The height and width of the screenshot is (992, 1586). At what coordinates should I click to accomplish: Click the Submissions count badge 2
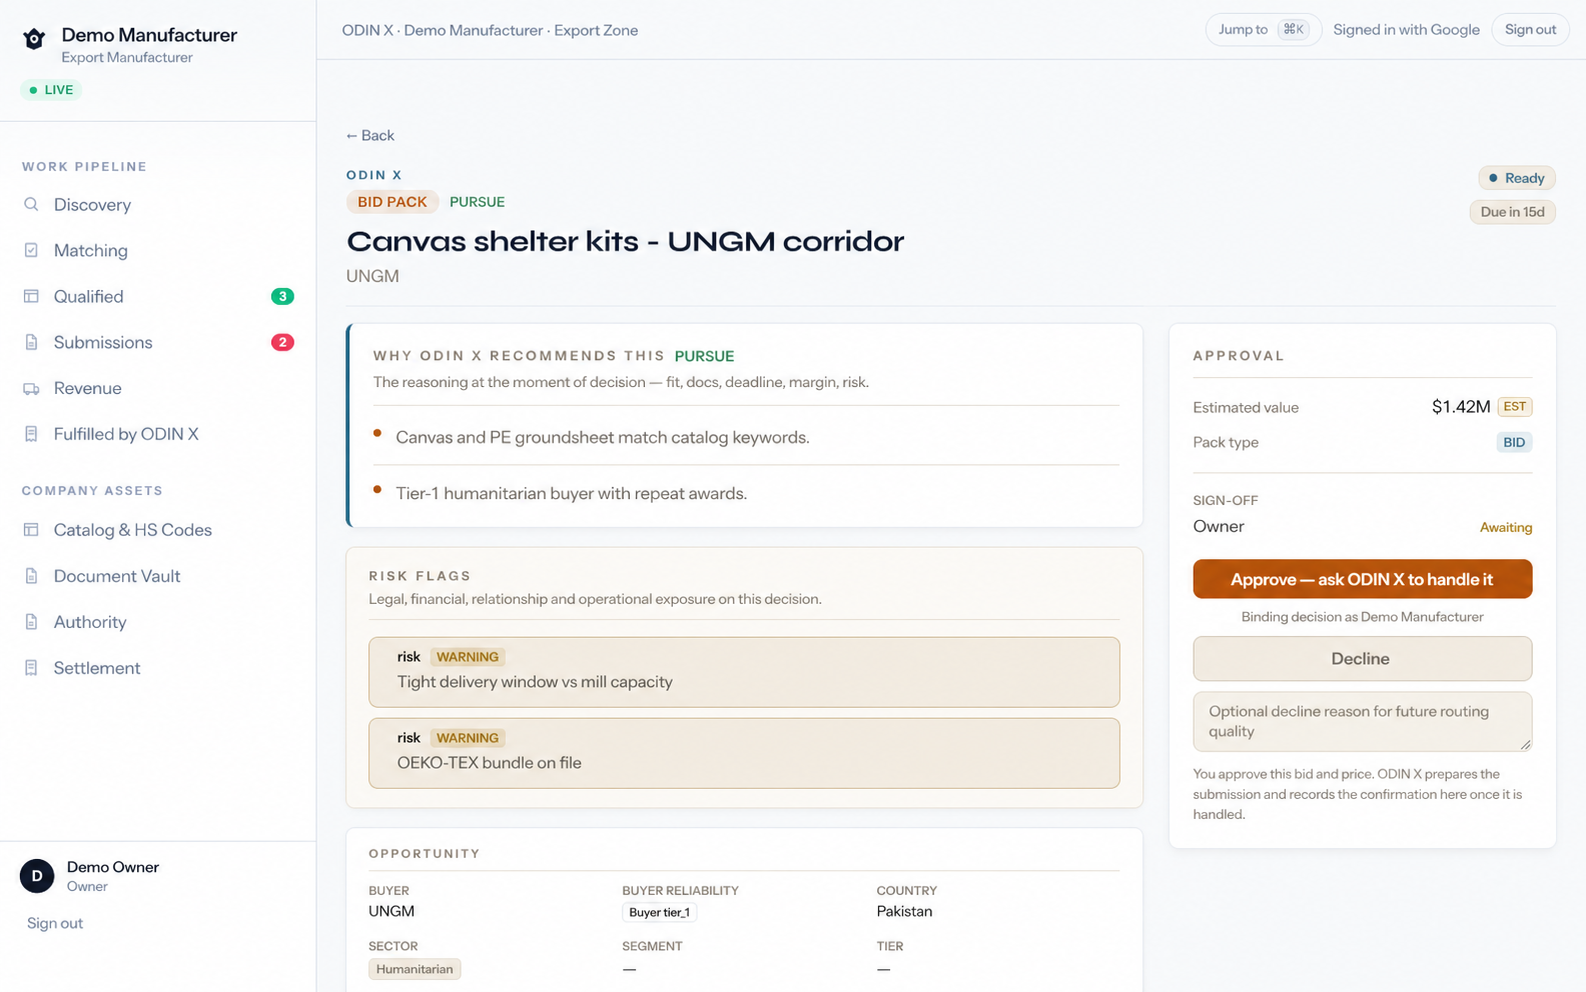[283, 342]
